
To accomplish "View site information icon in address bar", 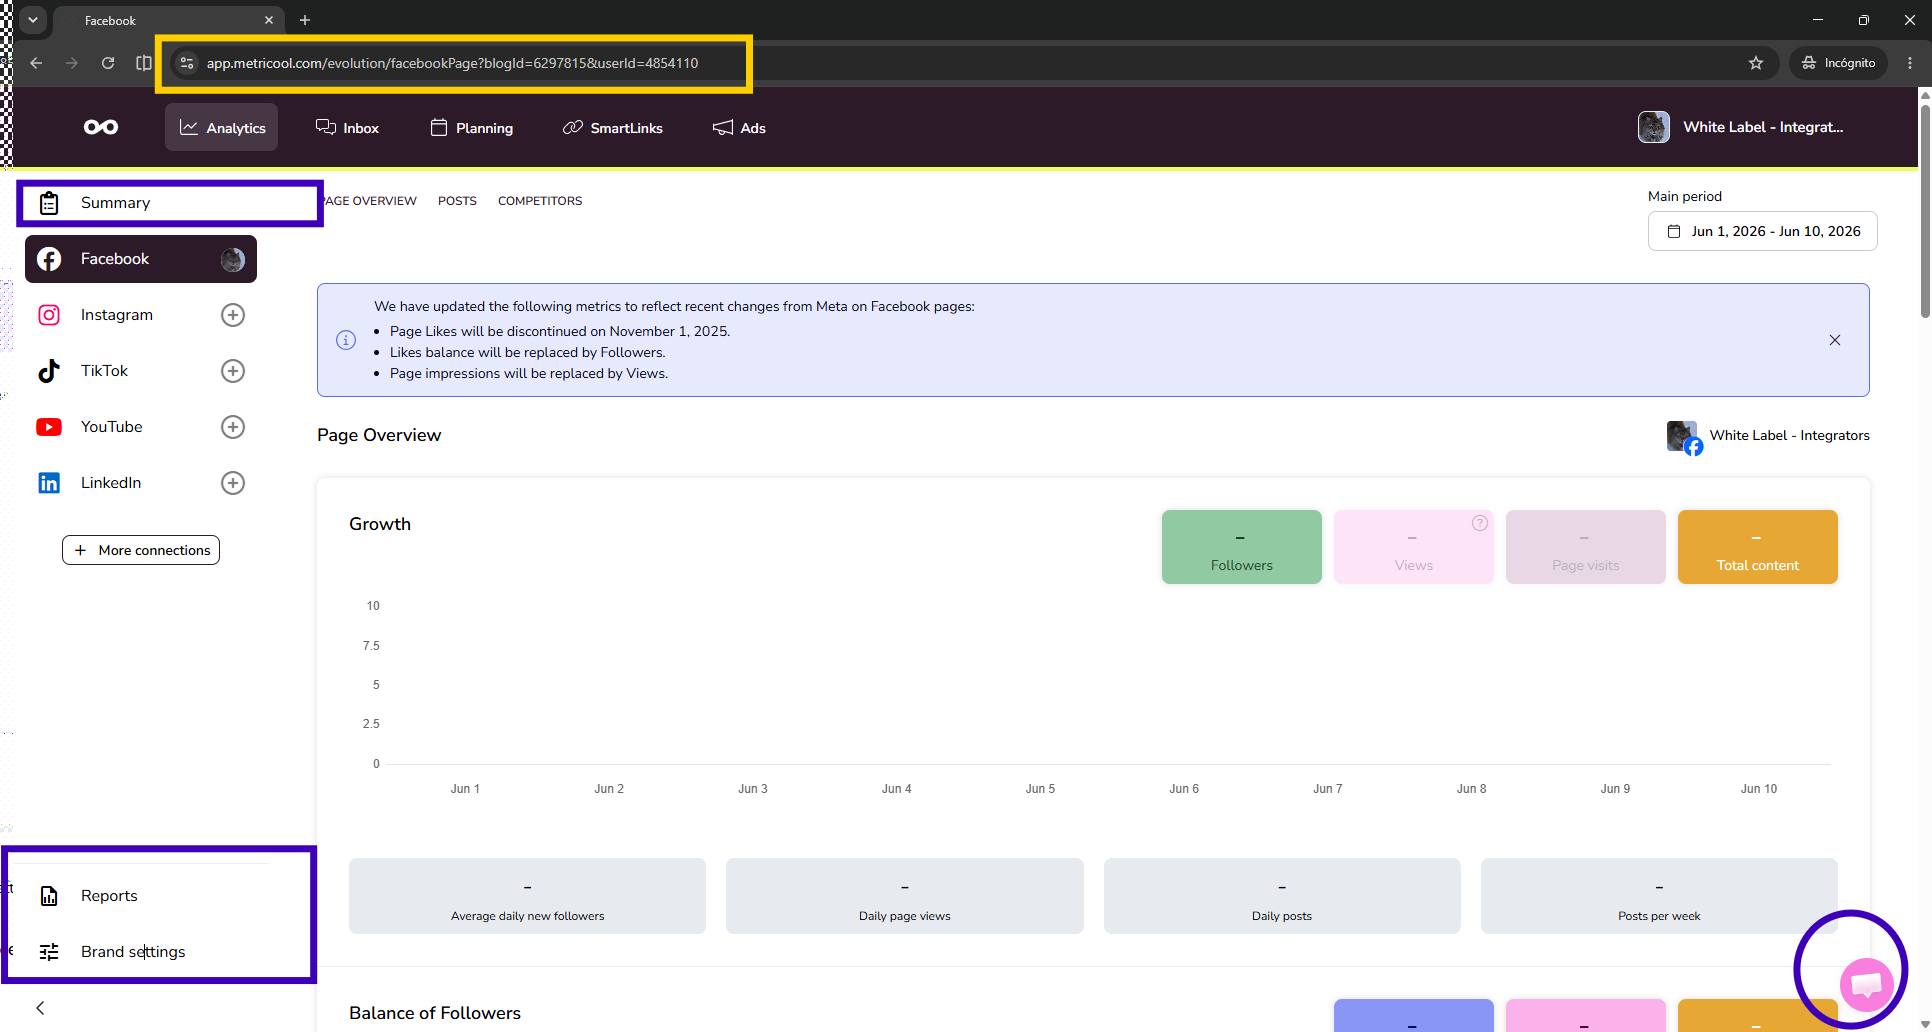I will [187, 63].
